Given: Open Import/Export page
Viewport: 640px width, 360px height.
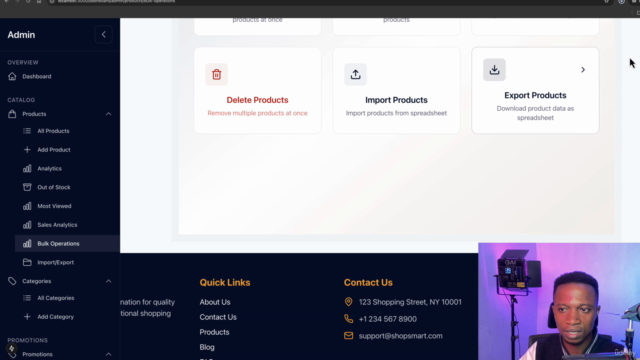Looking at the screenshot, I should 56,262.
